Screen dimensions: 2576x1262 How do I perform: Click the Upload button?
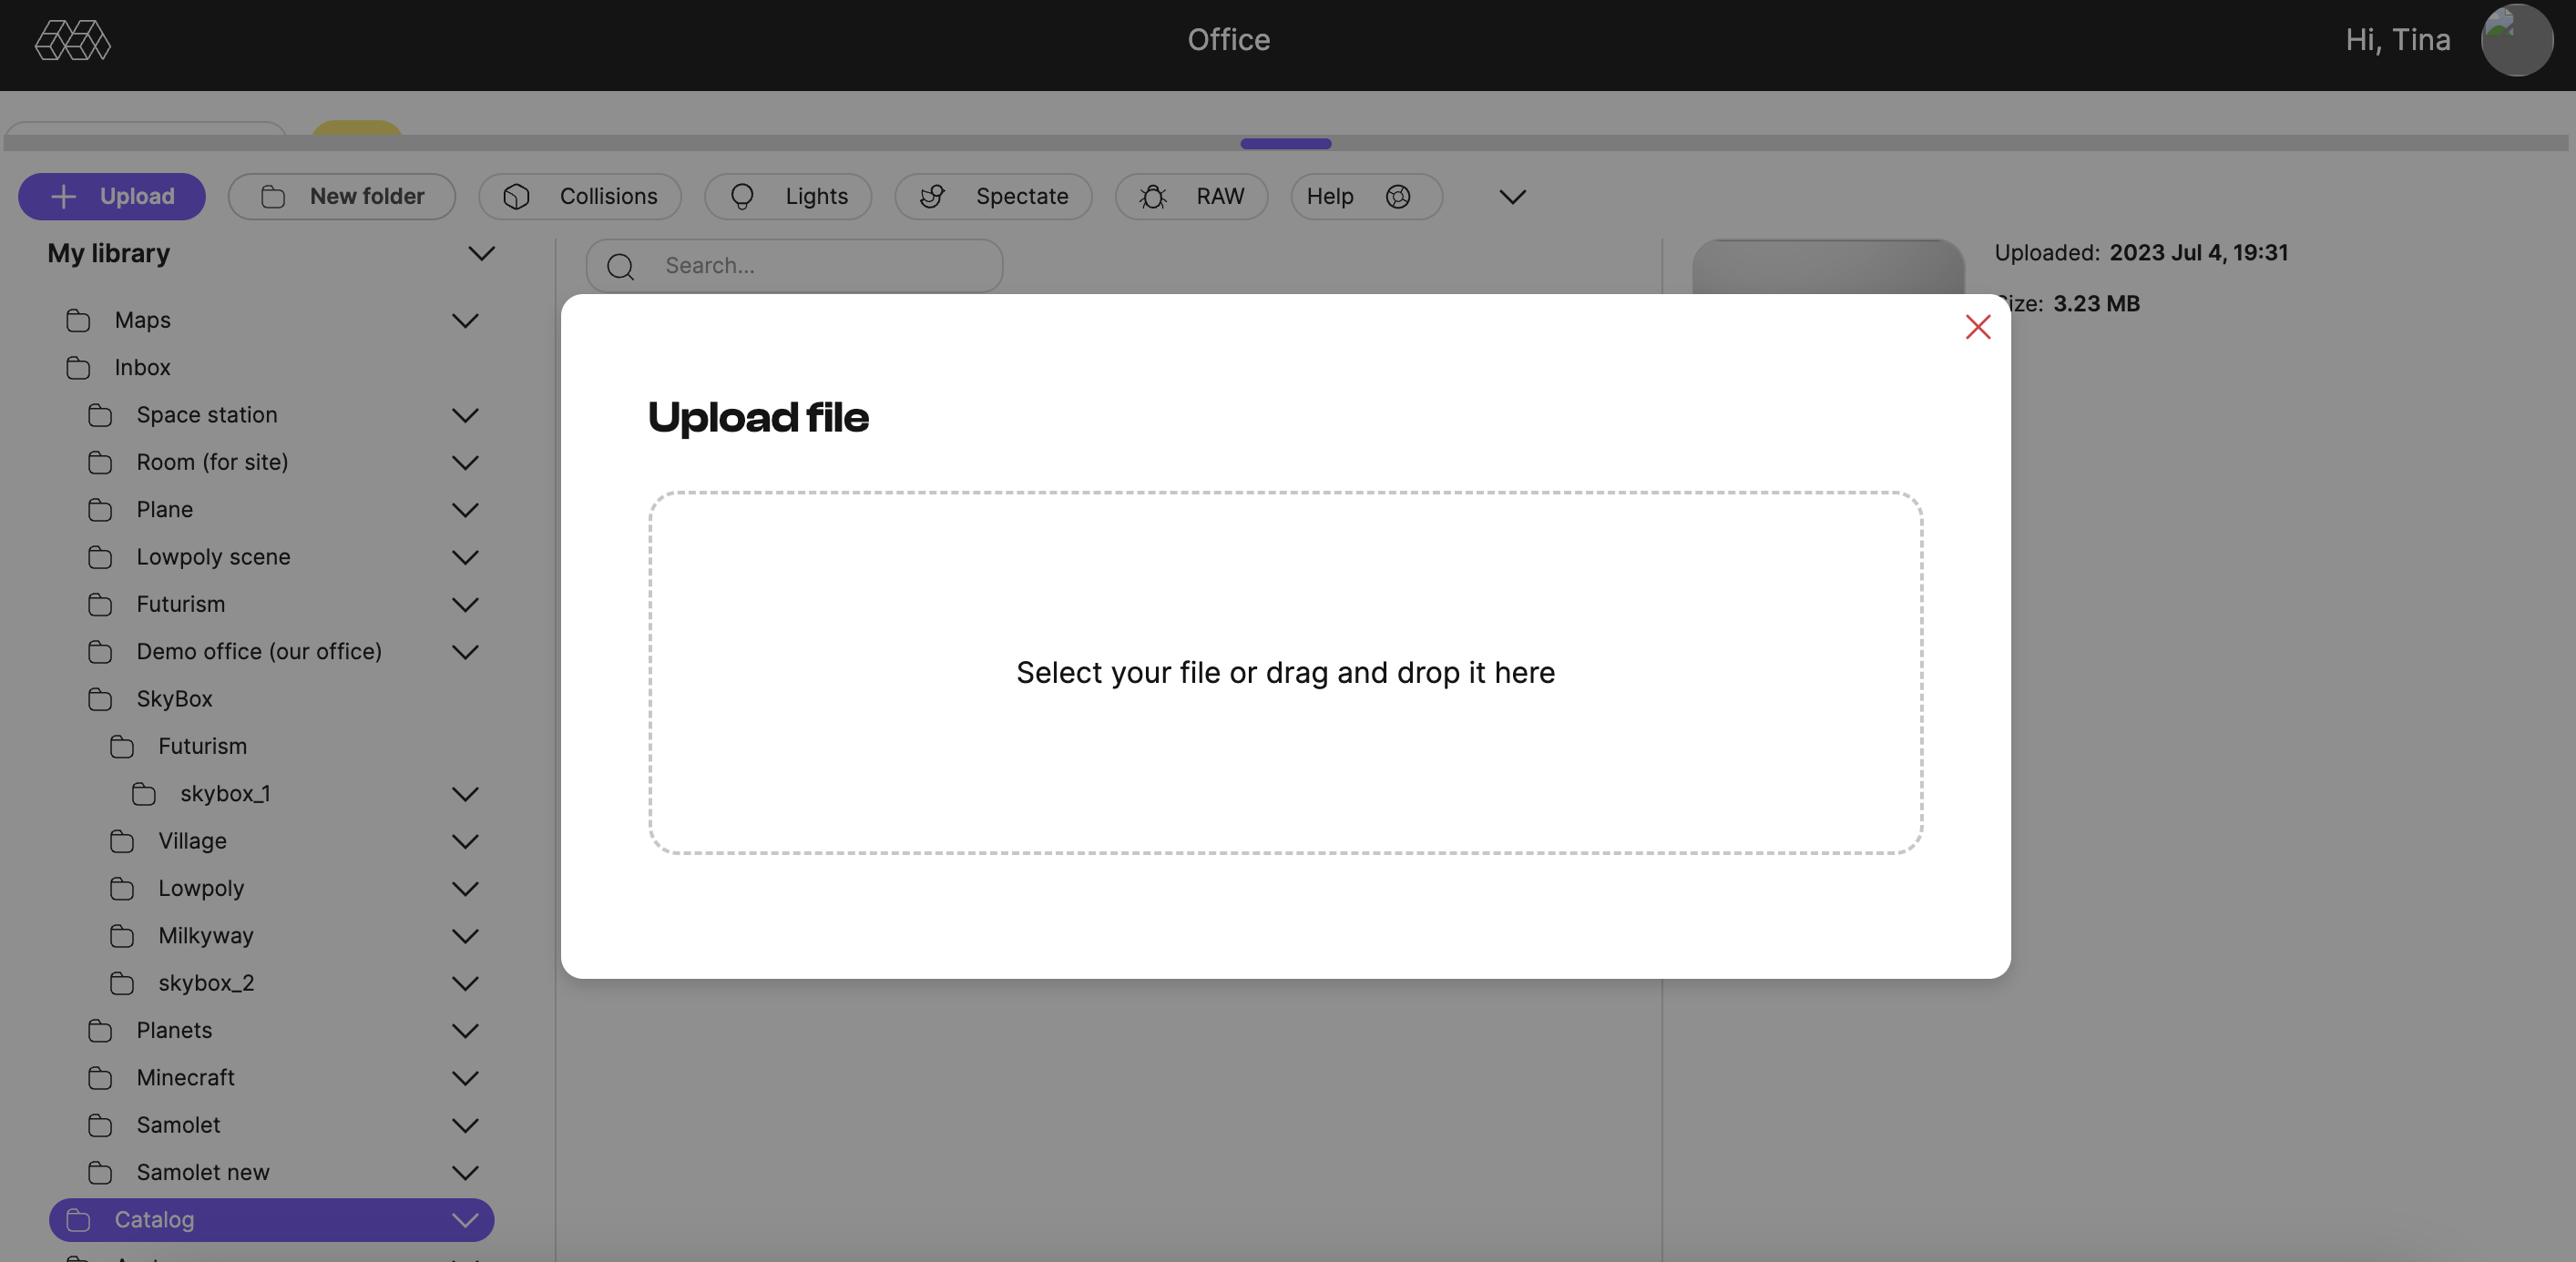[112, 196]
